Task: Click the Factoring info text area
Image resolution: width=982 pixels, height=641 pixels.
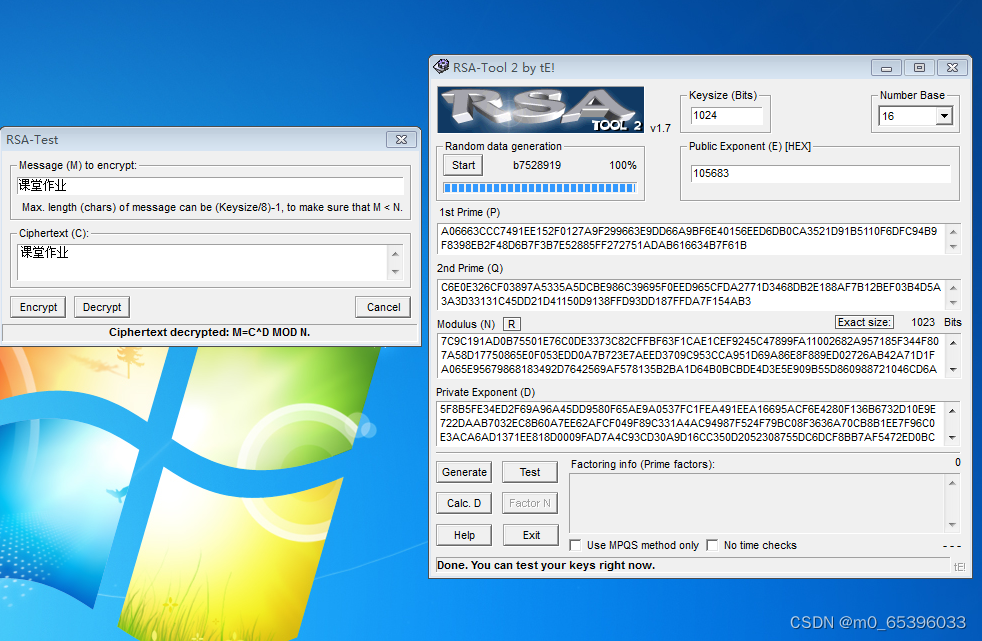Action: point(757,503)
